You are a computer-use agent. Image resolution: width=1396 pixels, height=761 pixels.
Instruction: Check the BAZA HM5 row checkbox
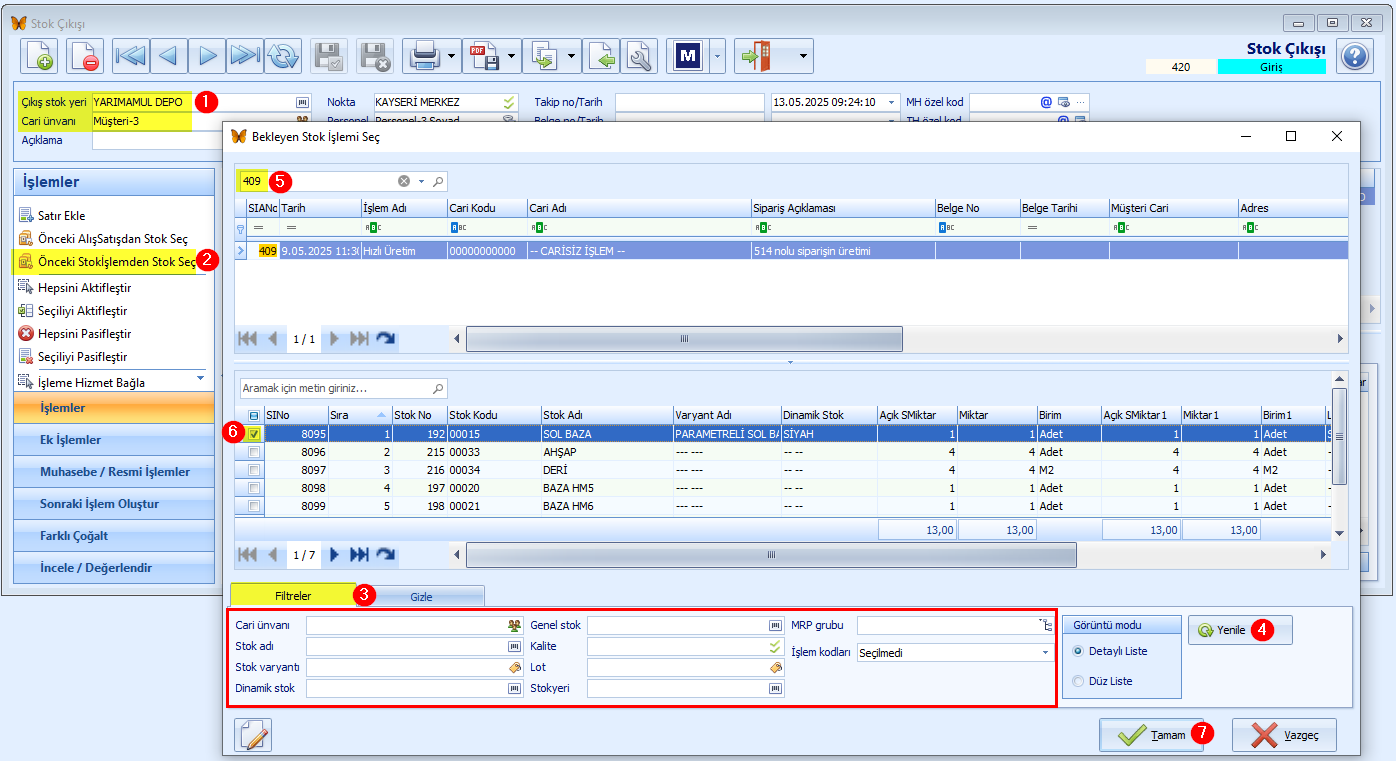click(x=254, y=488)
